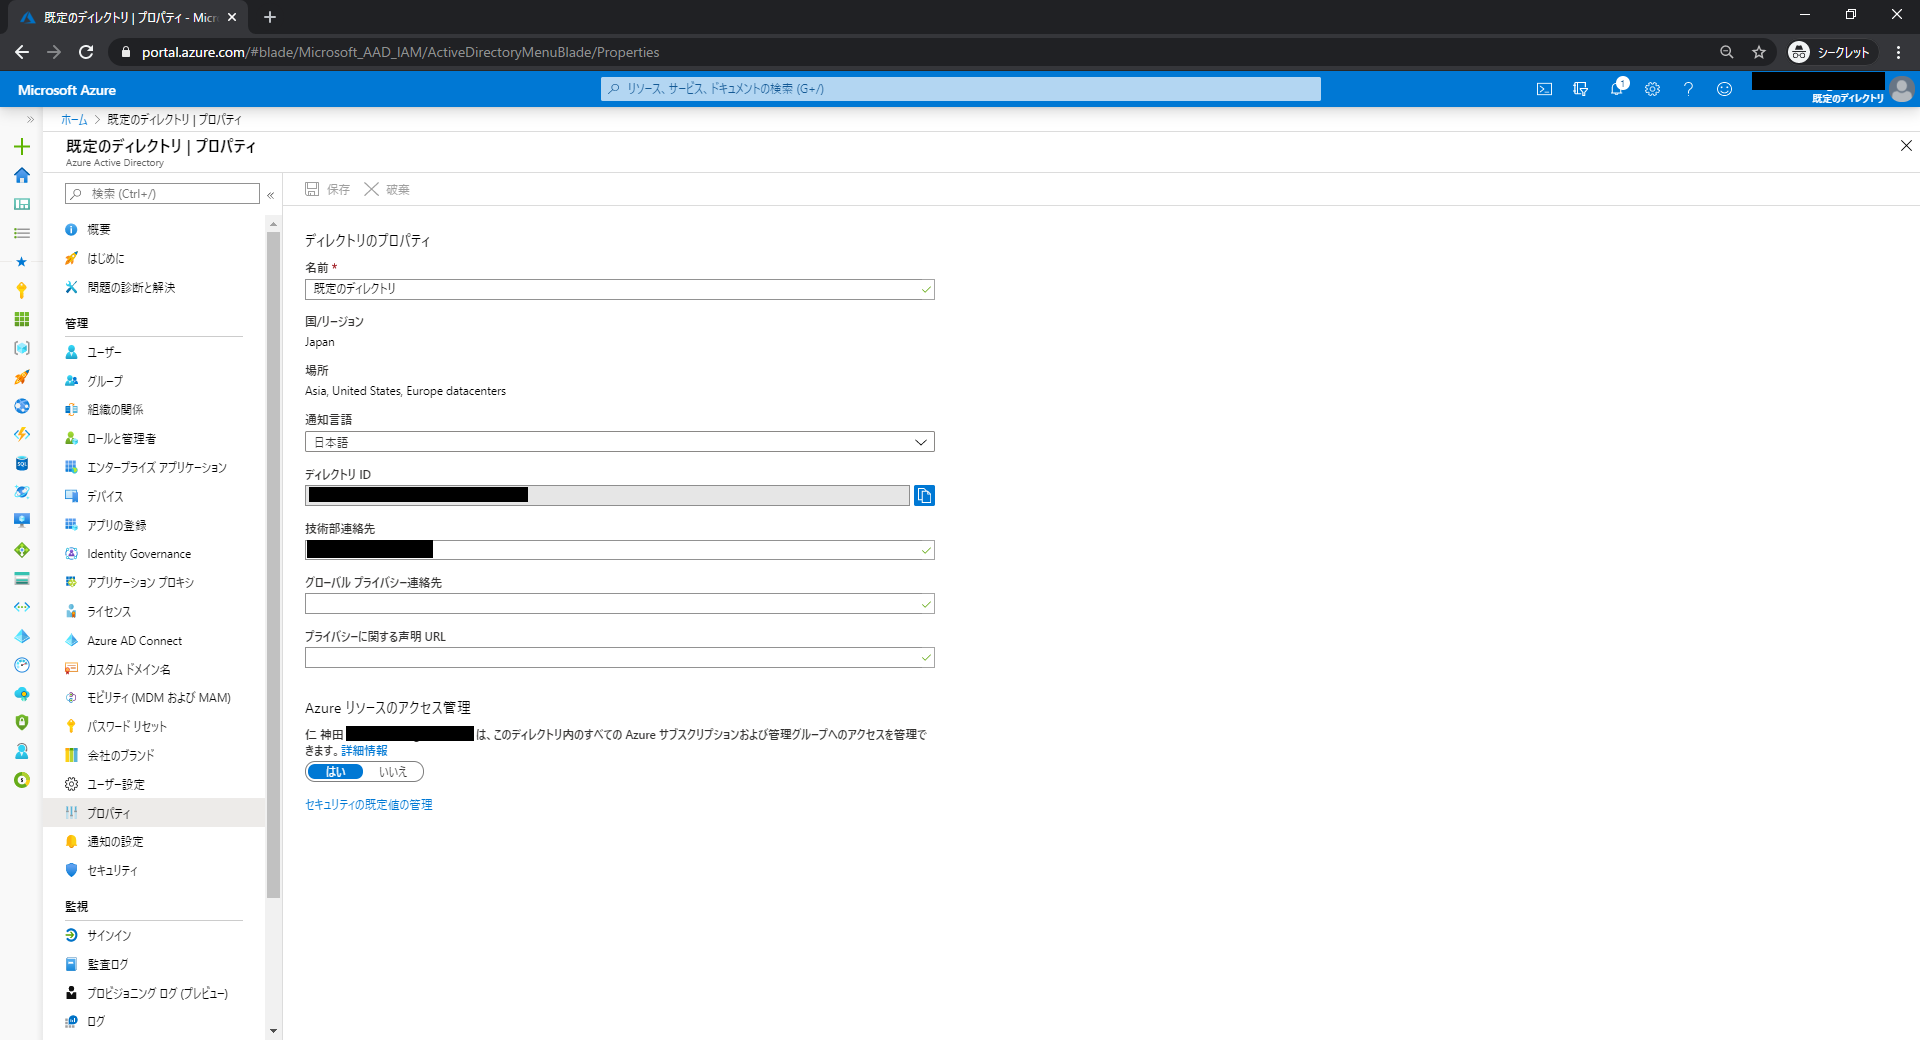Click the help question mark icon
Viewport: 1920px width, 1040px height.
pyautogui.click(x=1688, y=89)
